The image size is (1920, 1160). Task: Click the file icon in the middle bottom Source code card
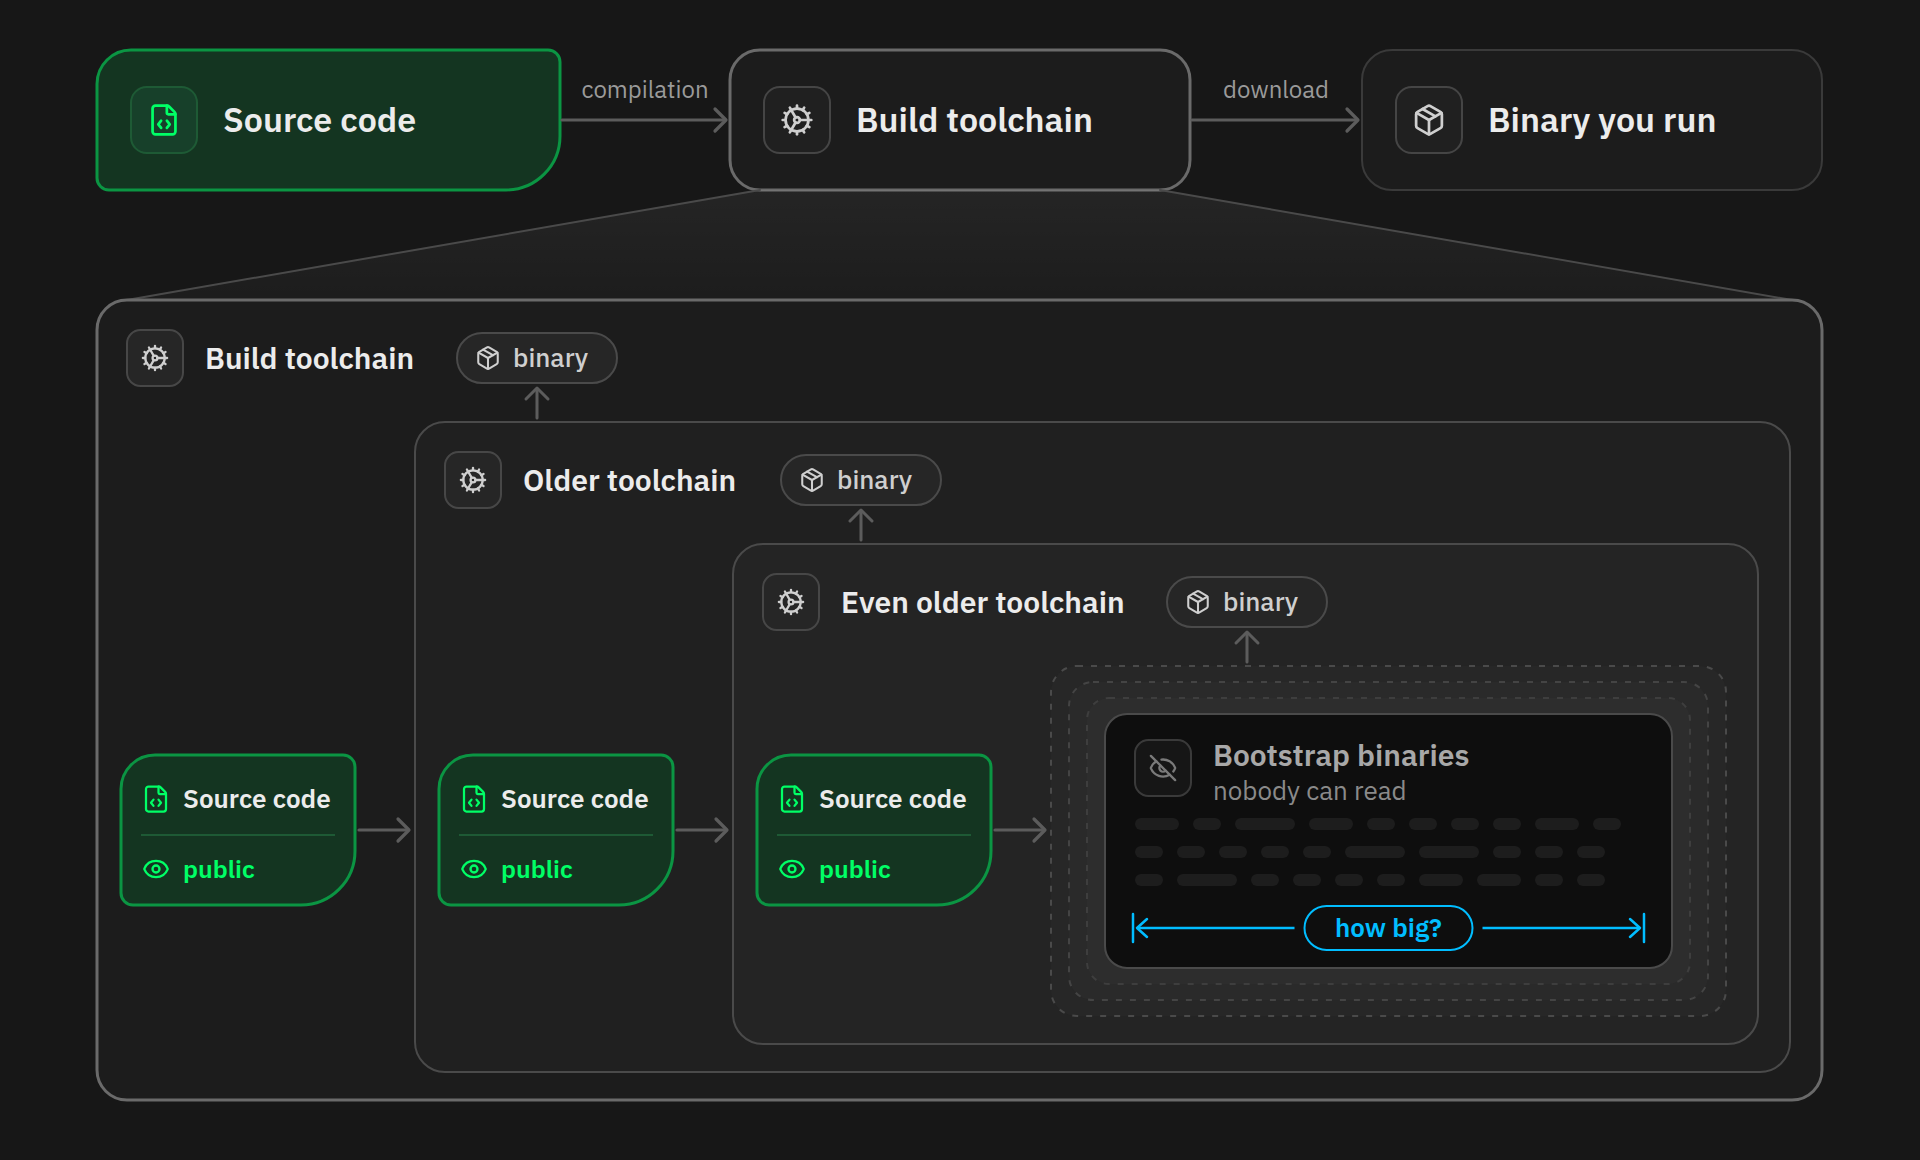coord(474,799)
